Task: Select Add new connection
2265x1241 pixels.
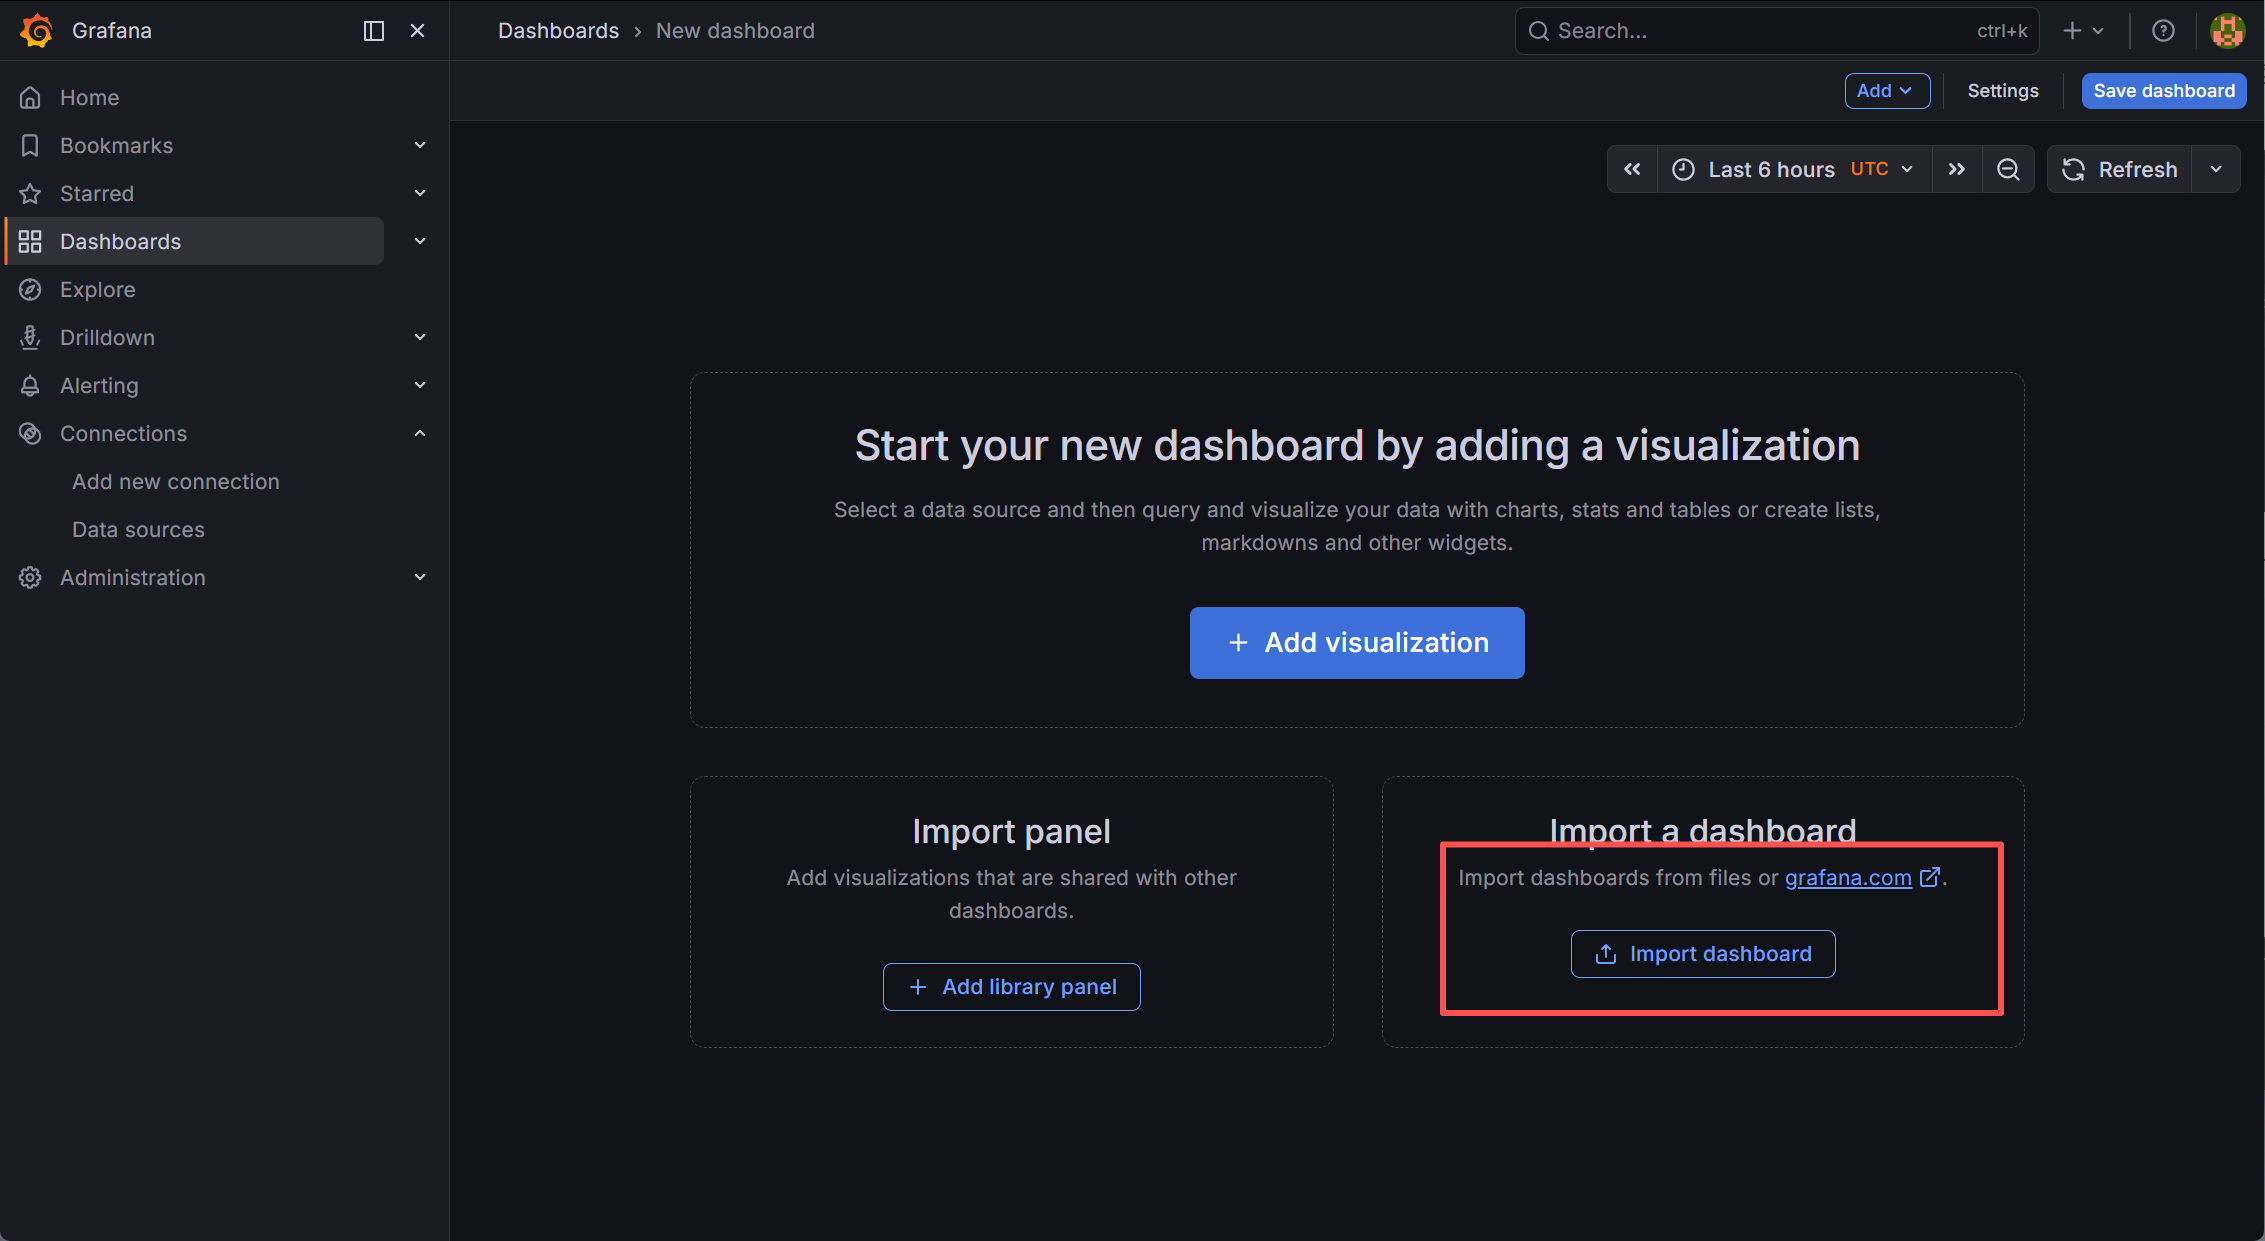Action: (x=176, y=482)
